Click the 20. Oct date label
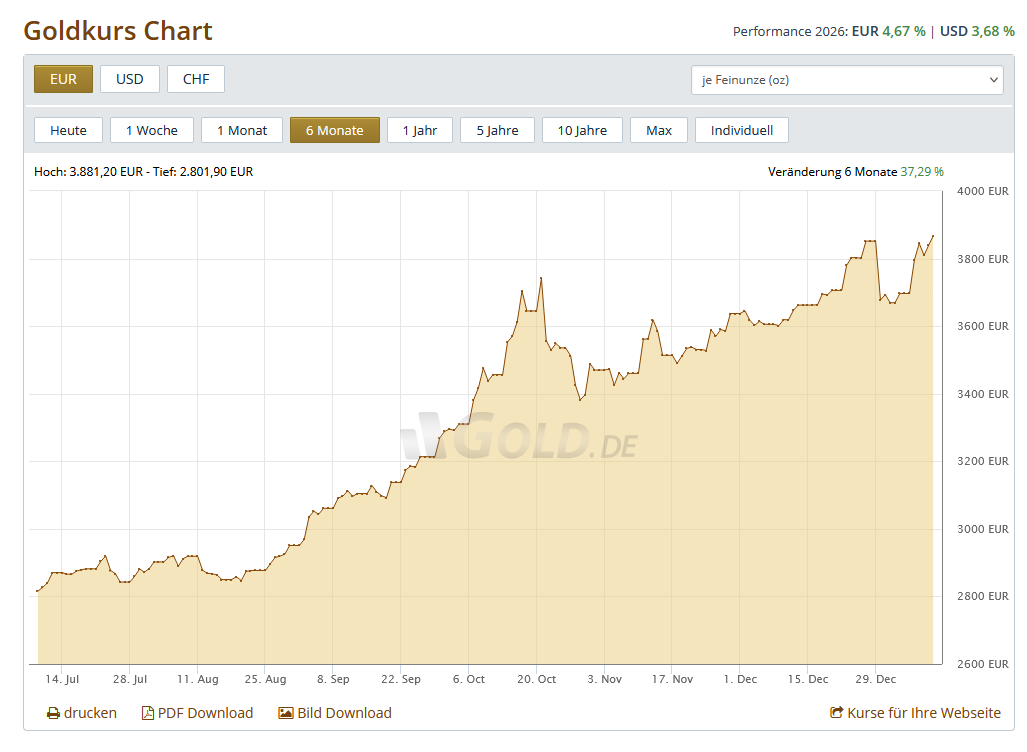This screenshot has height=752, width=1027. 536,679
